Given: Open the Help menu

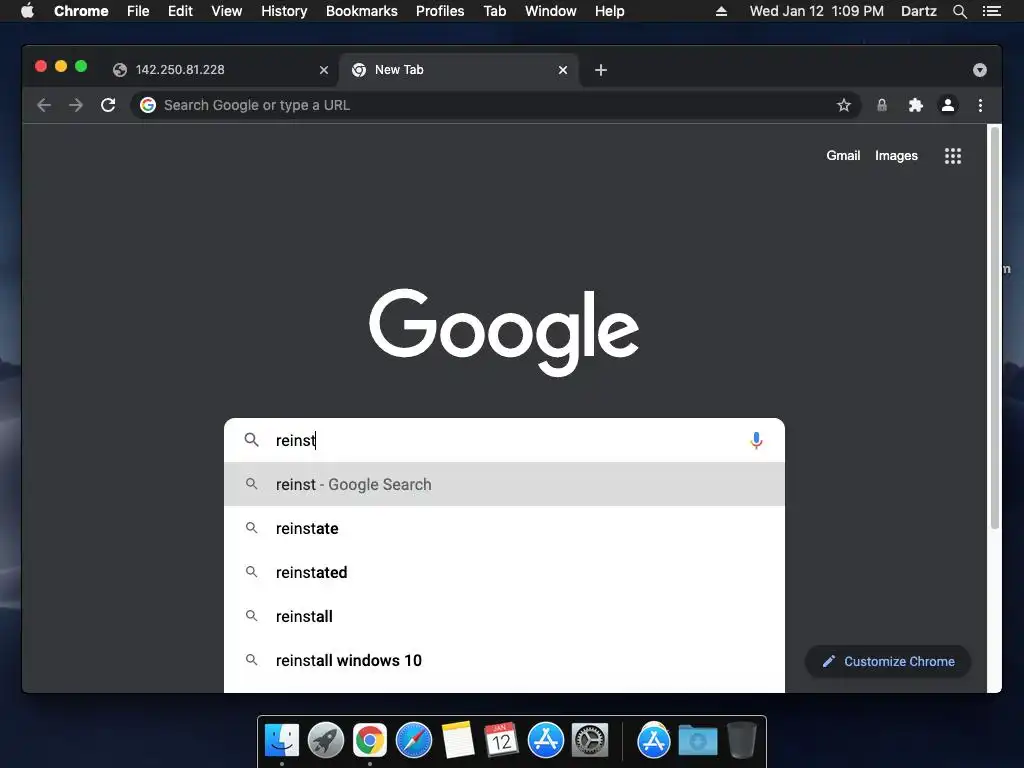Looking at the screenshot, I should 609,11.
